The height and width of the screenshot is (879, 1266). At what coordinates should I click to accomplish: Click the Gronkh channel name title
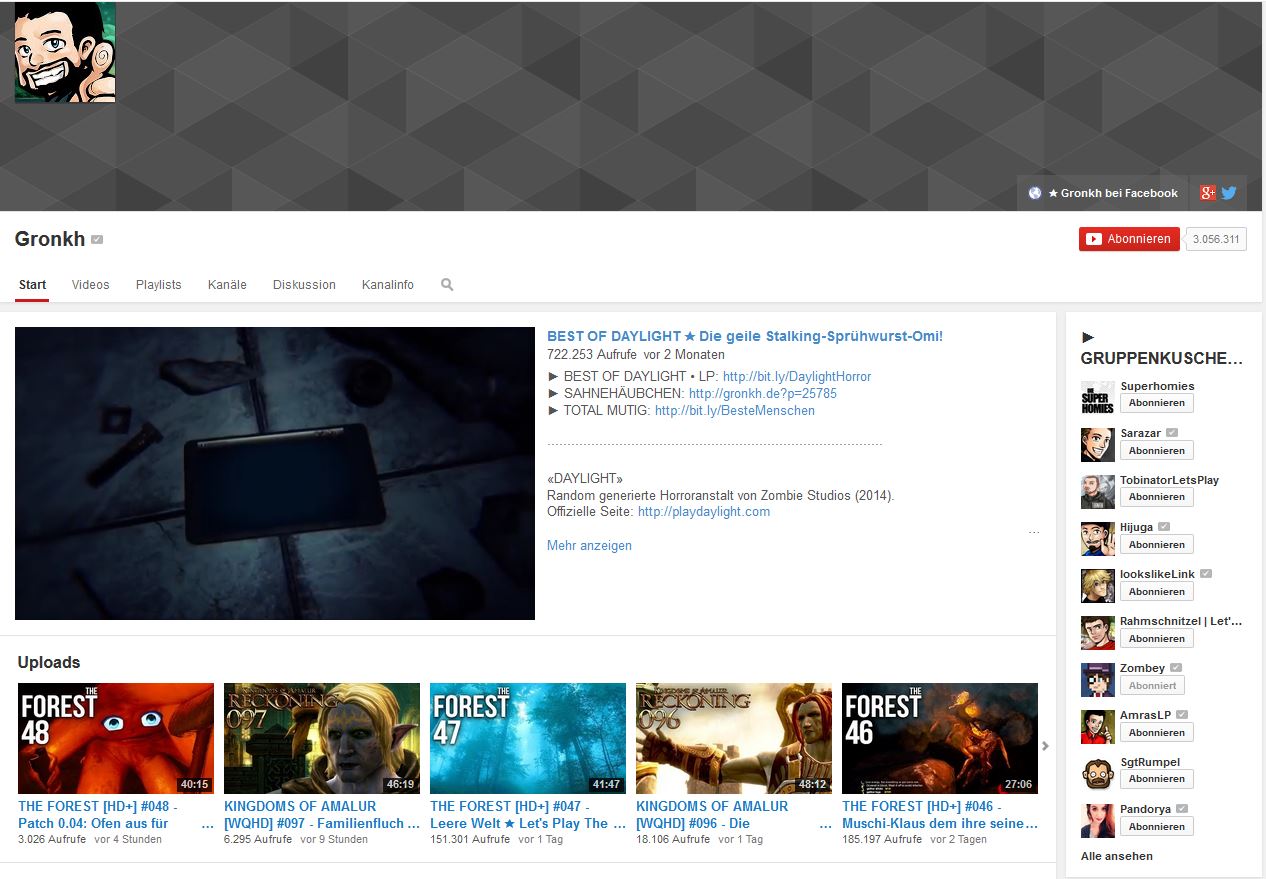coord(50,240)
